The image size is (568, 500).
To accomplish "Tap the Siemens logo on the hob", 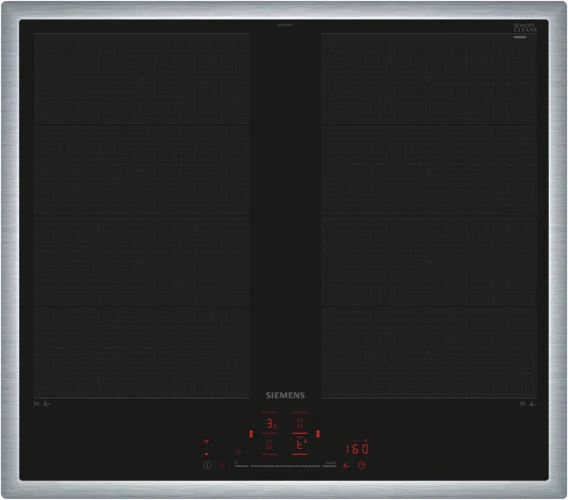I will point(285,395).
